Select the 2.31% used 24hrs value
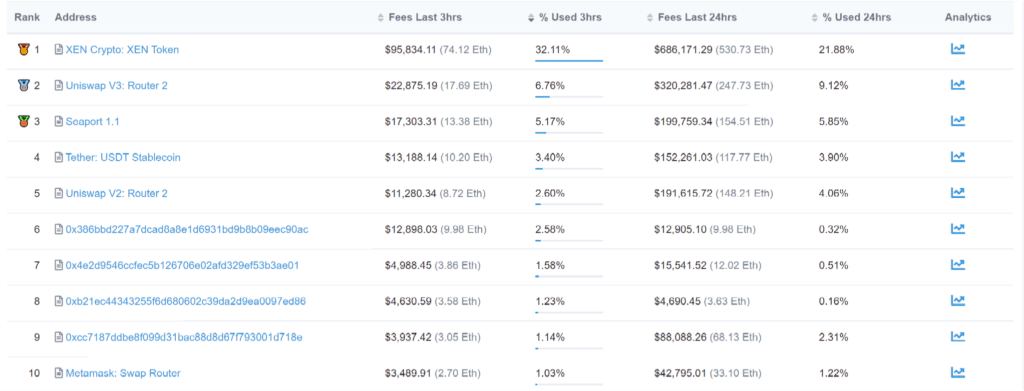The width and height of the screenshot is (1024, 391). click(833, 337)
